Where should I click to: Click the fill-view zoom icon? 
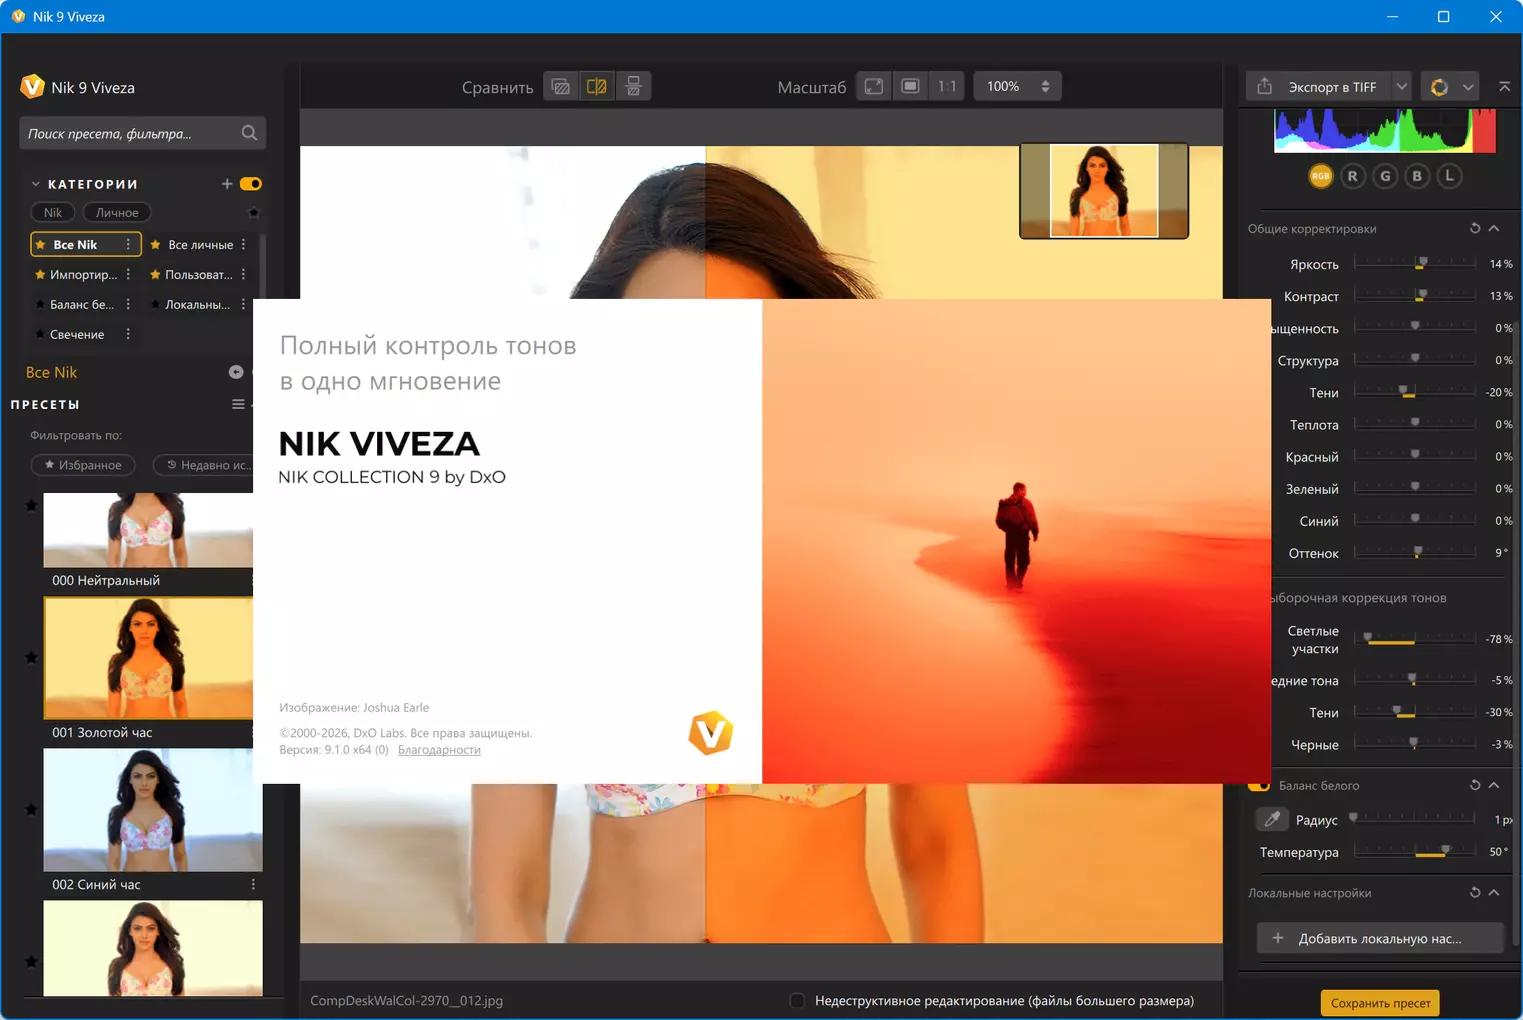910,87
